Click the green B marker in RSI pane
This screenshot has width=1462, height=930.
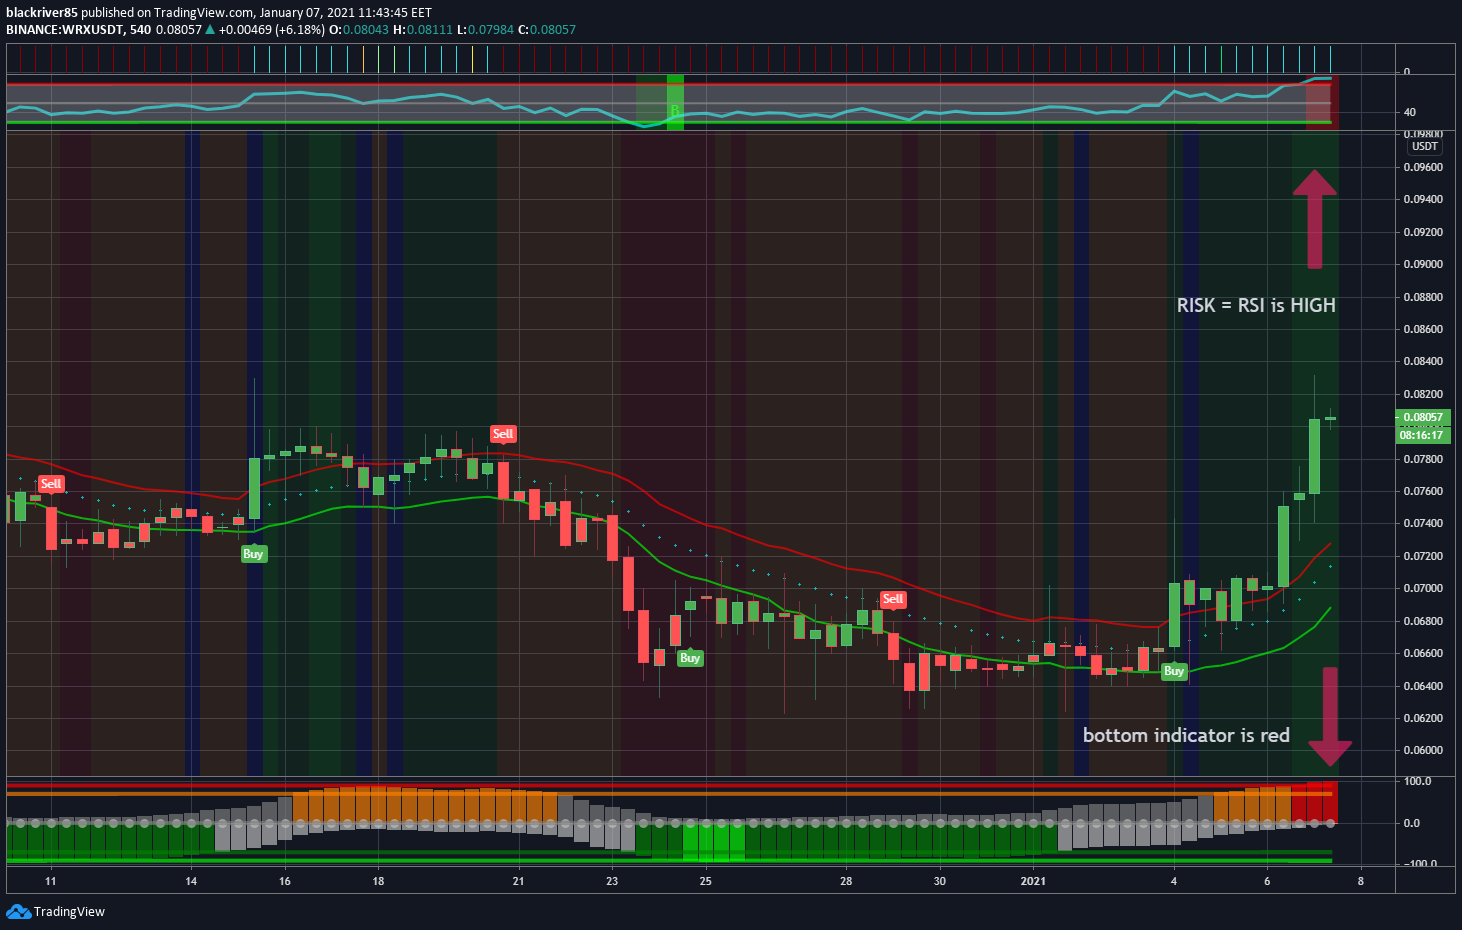click(675, 110)
